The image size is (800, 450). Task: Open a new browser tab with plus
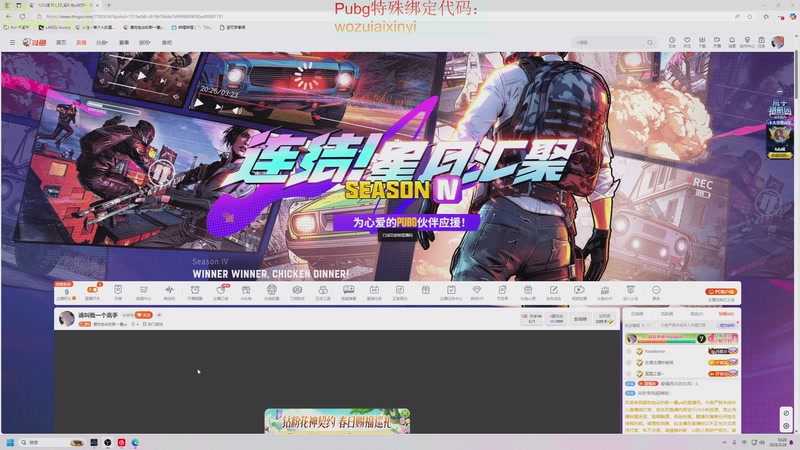point(109,5)
